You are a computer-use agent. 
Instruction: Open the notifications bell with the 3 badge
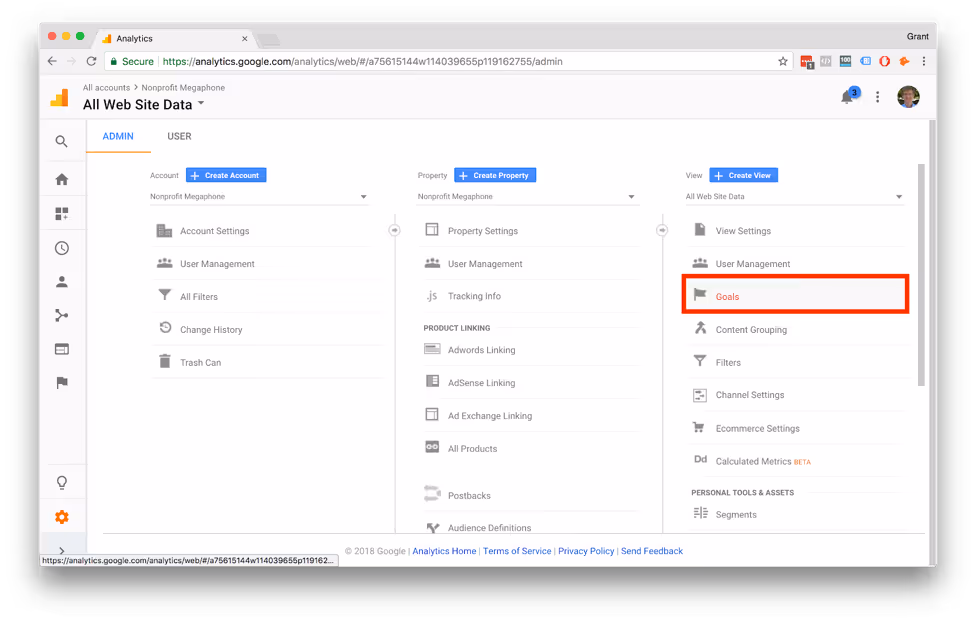849,96
